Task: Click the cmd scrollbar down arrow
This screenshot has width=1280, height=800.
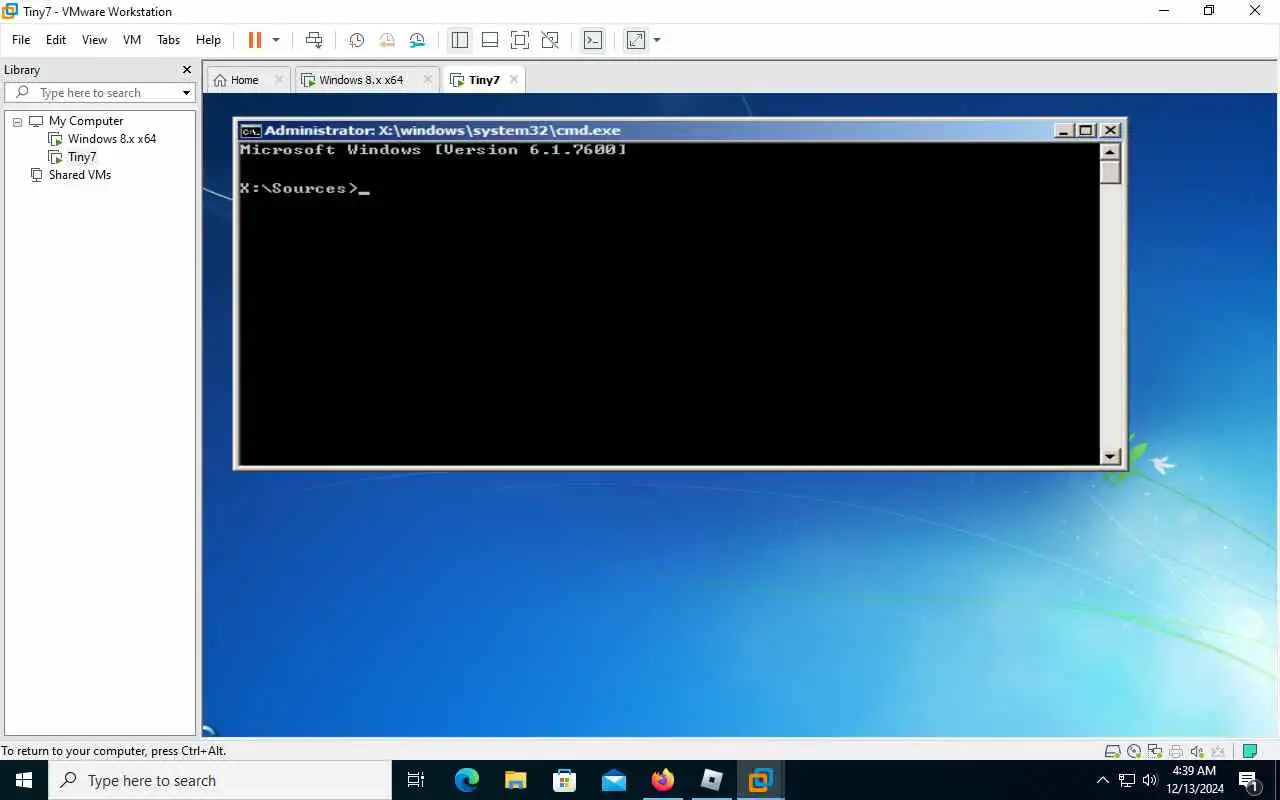Action: coord(1110,457)
